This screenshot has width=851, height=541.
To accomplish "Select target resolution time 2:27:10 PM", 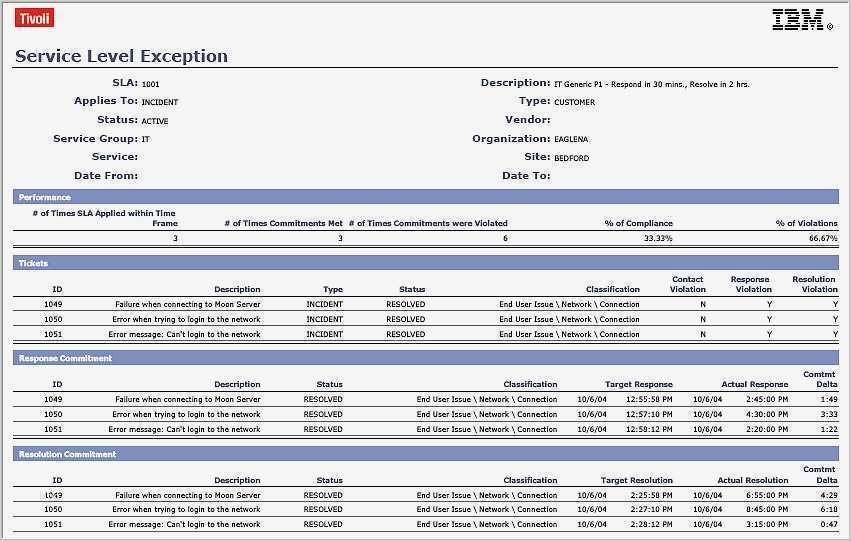I will (651, 510).
